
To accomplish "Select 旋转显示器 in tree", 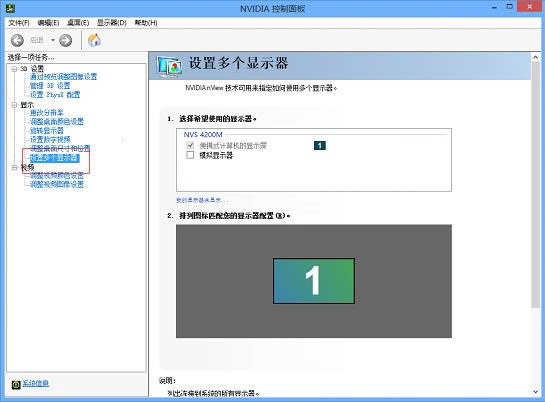I will tap(47, 131).
